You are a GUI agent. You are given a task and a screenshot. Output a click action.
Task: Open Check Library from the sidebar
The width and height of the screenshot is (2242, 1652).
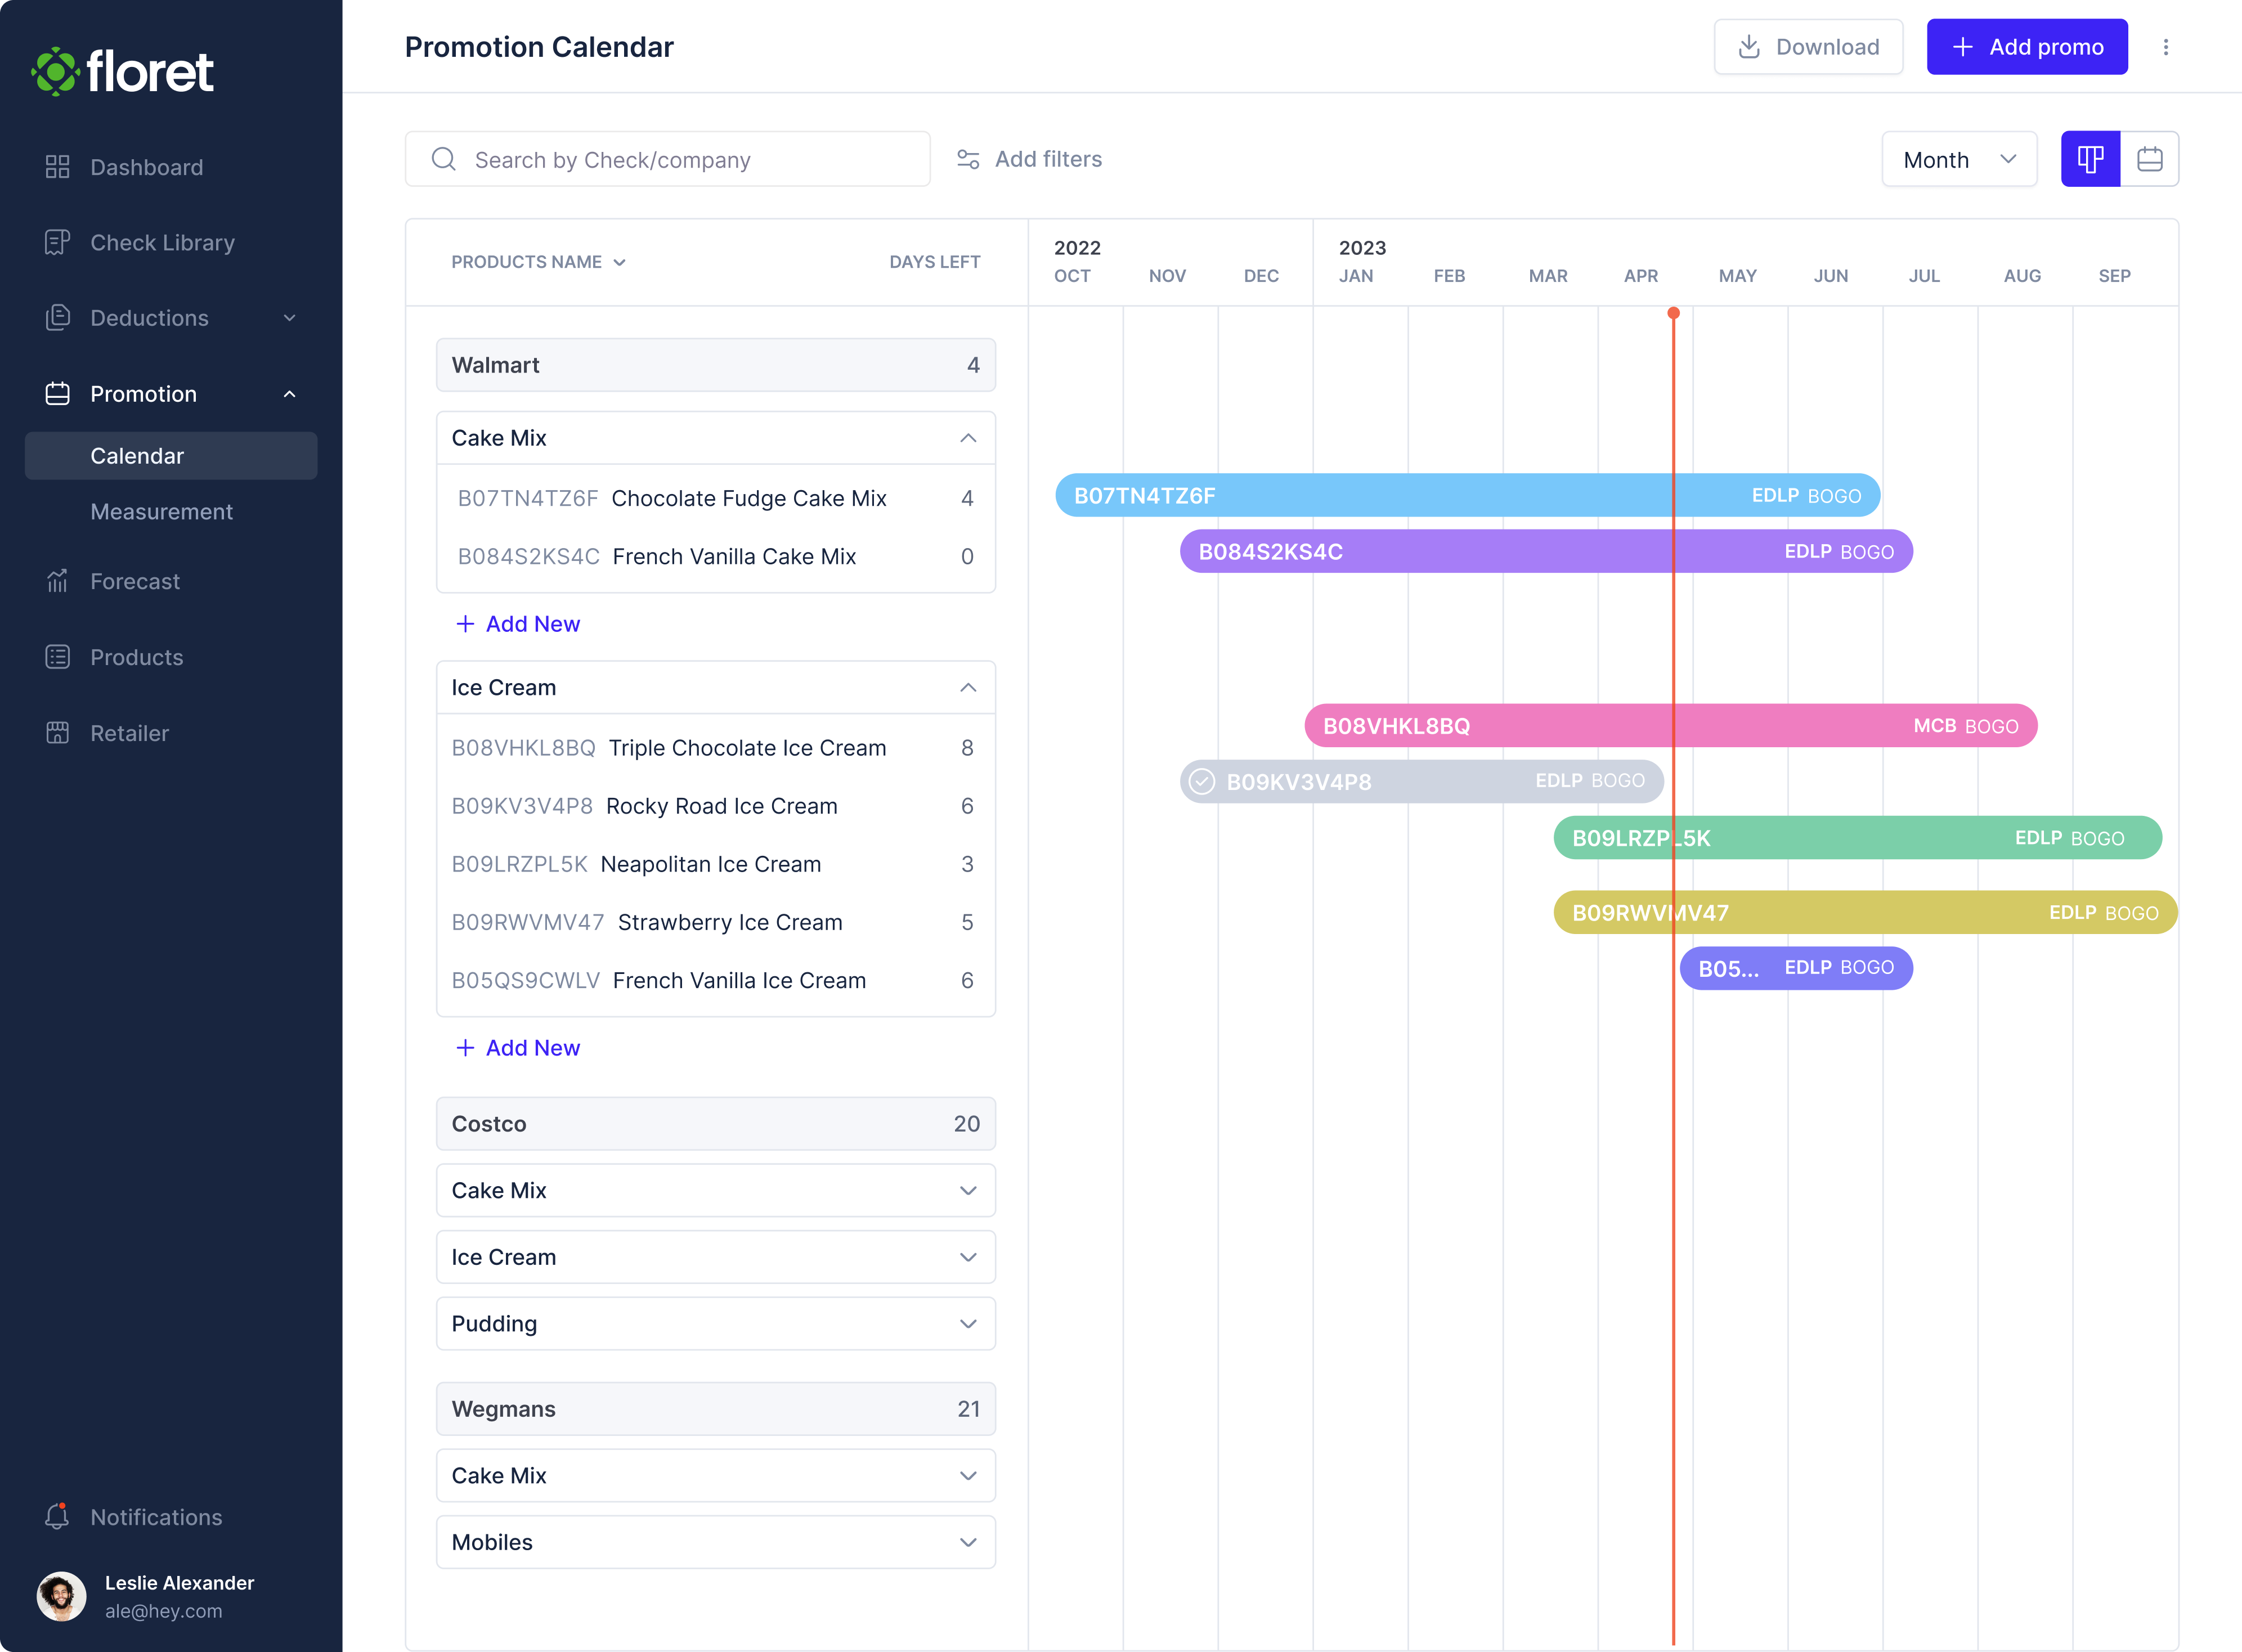tap(162, 243)
